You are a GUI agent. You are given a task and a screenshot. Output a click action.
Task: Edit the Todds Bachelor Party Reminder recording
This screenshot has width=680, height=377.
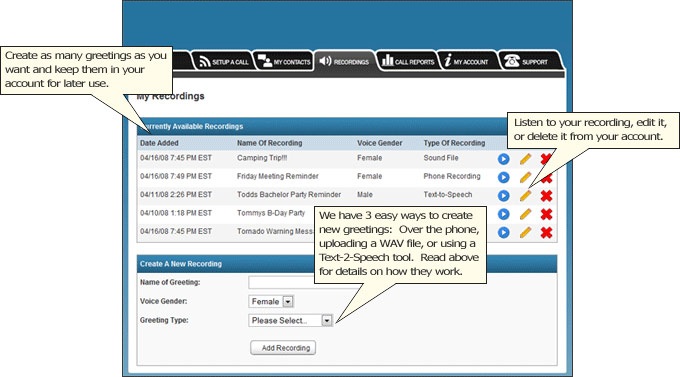point(525,196)
